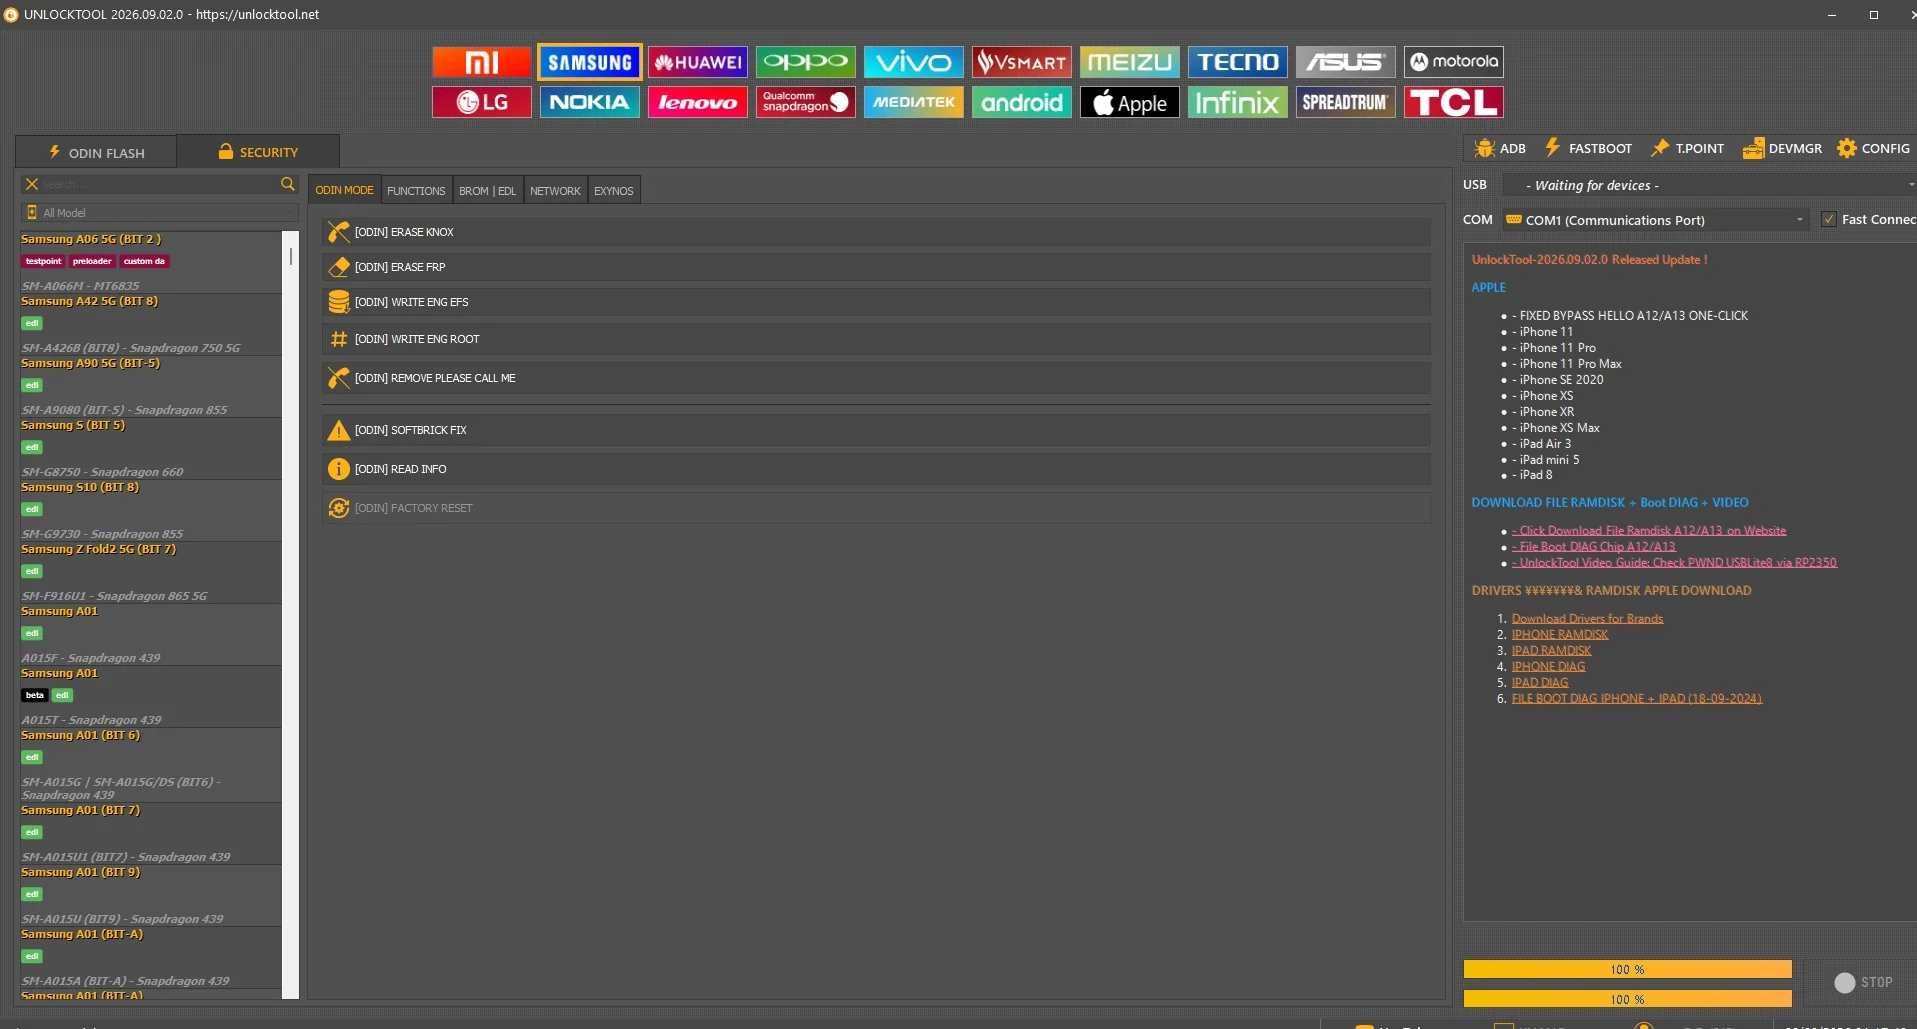Select the MediaTek logo
1917x1029 pixels.
[x=913, y=102]
